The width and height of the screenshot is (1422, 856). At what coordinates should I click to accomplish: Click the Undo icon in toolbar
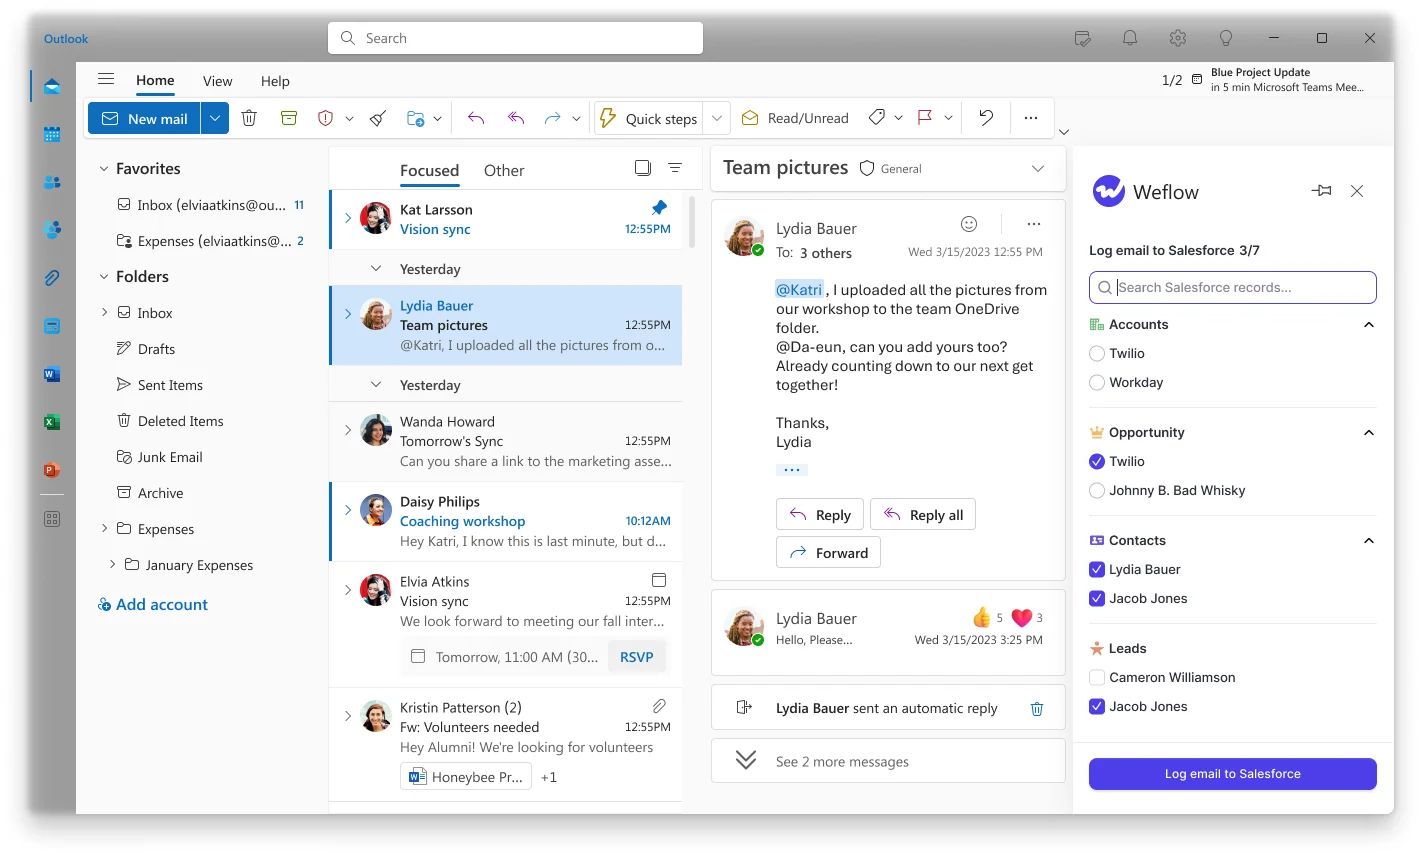point(986,118)
